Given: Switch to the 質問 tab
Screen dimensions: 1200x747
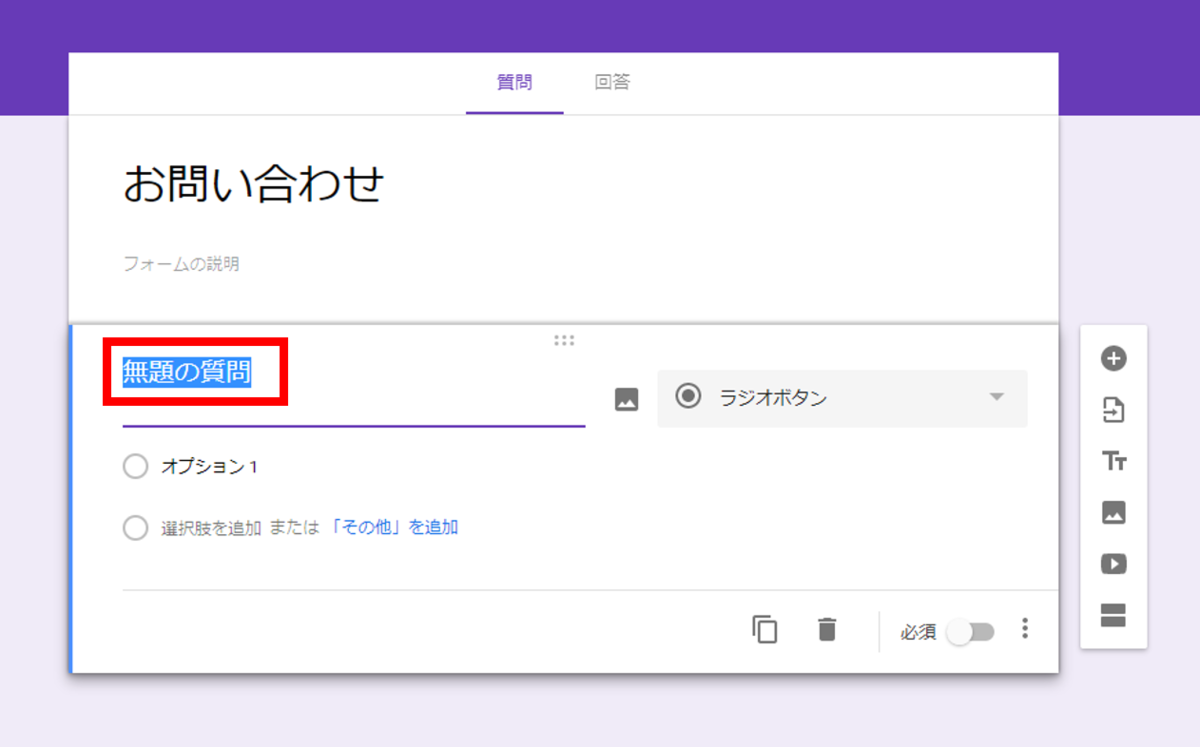Looking at the screenshot, I should pos(514,83).
